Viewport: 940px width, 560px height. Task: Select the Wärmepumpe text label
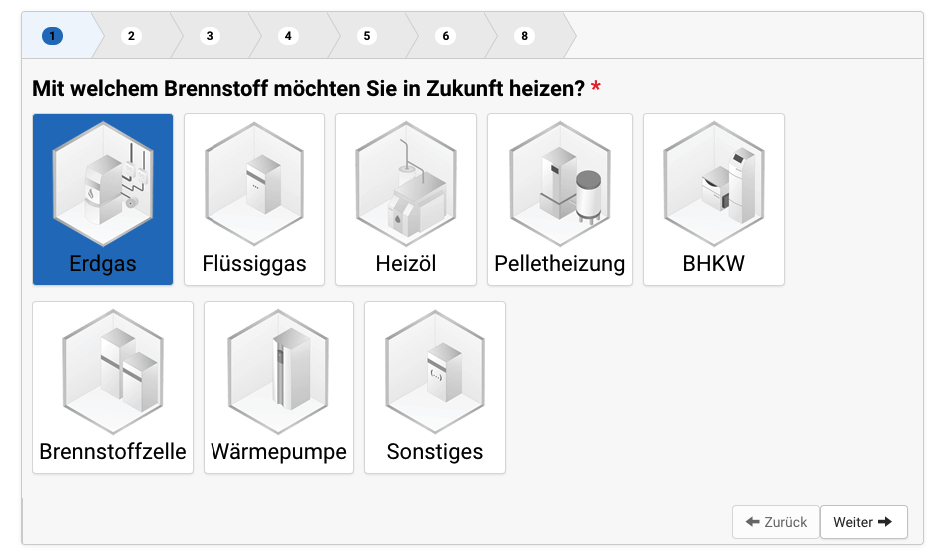coord(278,452)
